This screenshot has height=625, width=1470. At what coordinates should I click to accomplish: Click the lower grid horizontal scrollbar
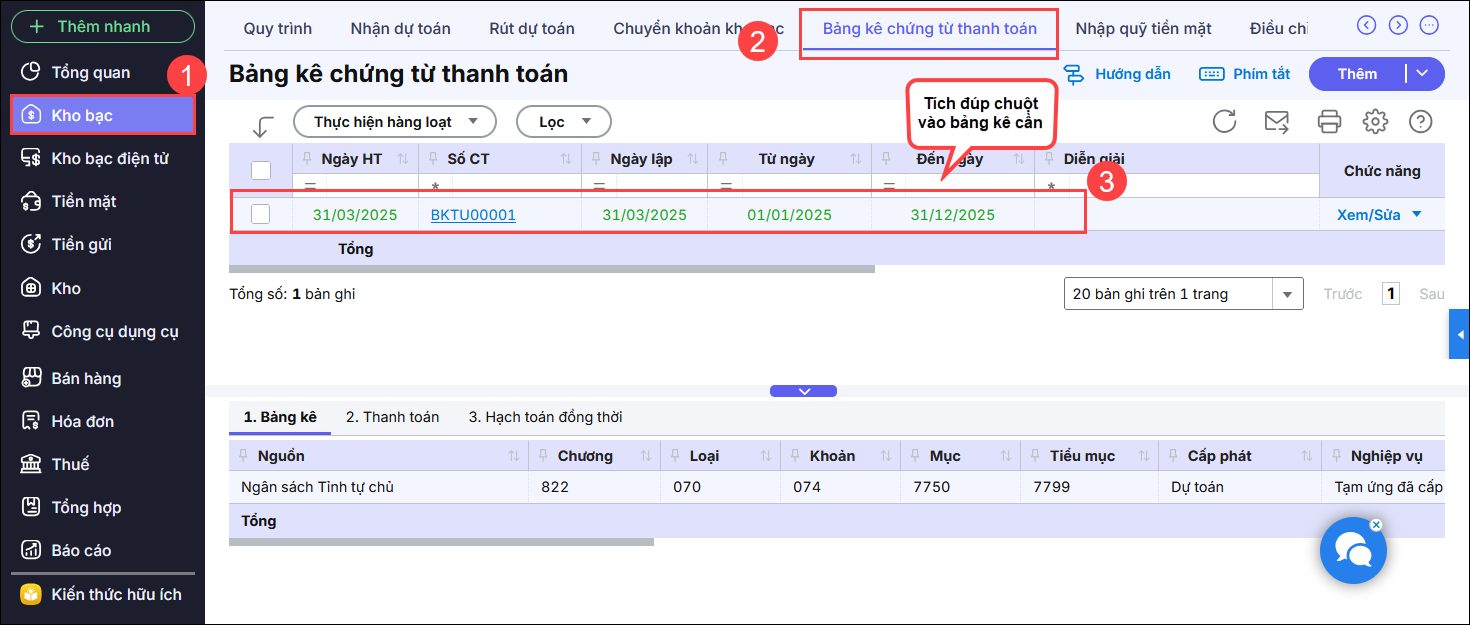441,542
